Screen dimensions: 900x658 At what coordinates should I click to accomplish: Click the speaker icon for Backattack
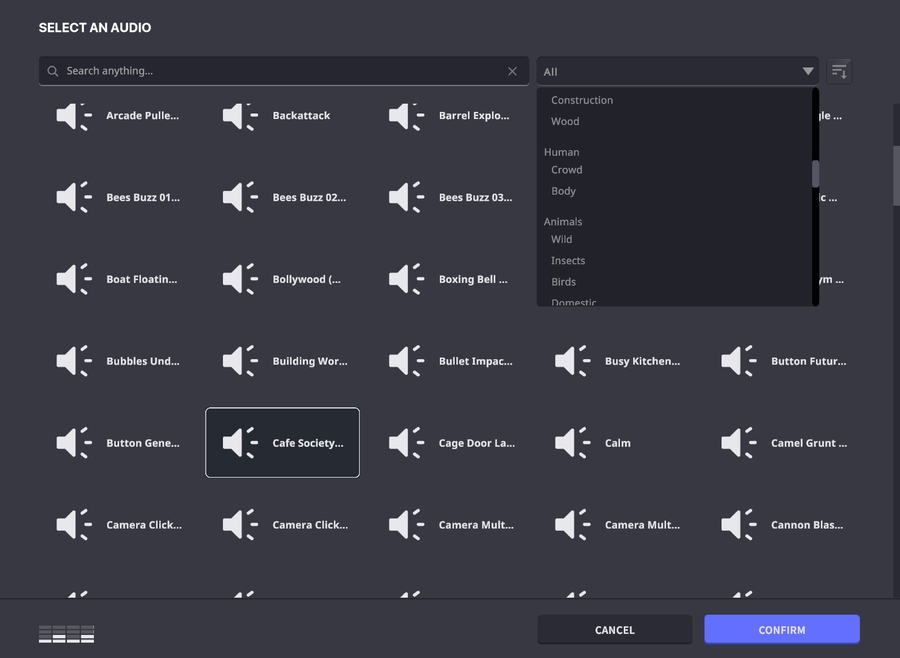pyautogui.click(x=240, y=116)
